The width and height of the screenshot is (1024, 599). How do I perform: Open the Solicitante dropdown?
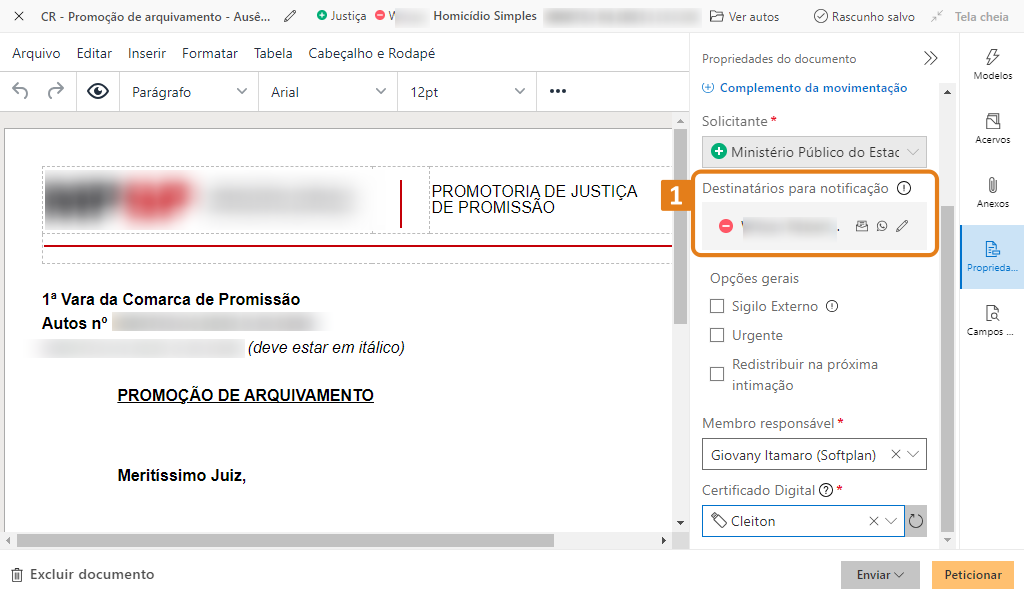(x=814, y=151)
